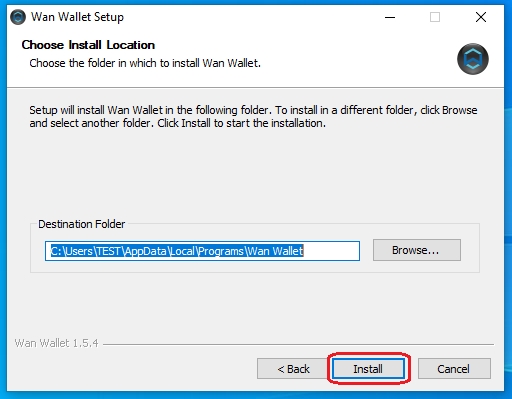Click the setup instructions paragraph
This screenshot has width=512, height=399.
[253, 117]
